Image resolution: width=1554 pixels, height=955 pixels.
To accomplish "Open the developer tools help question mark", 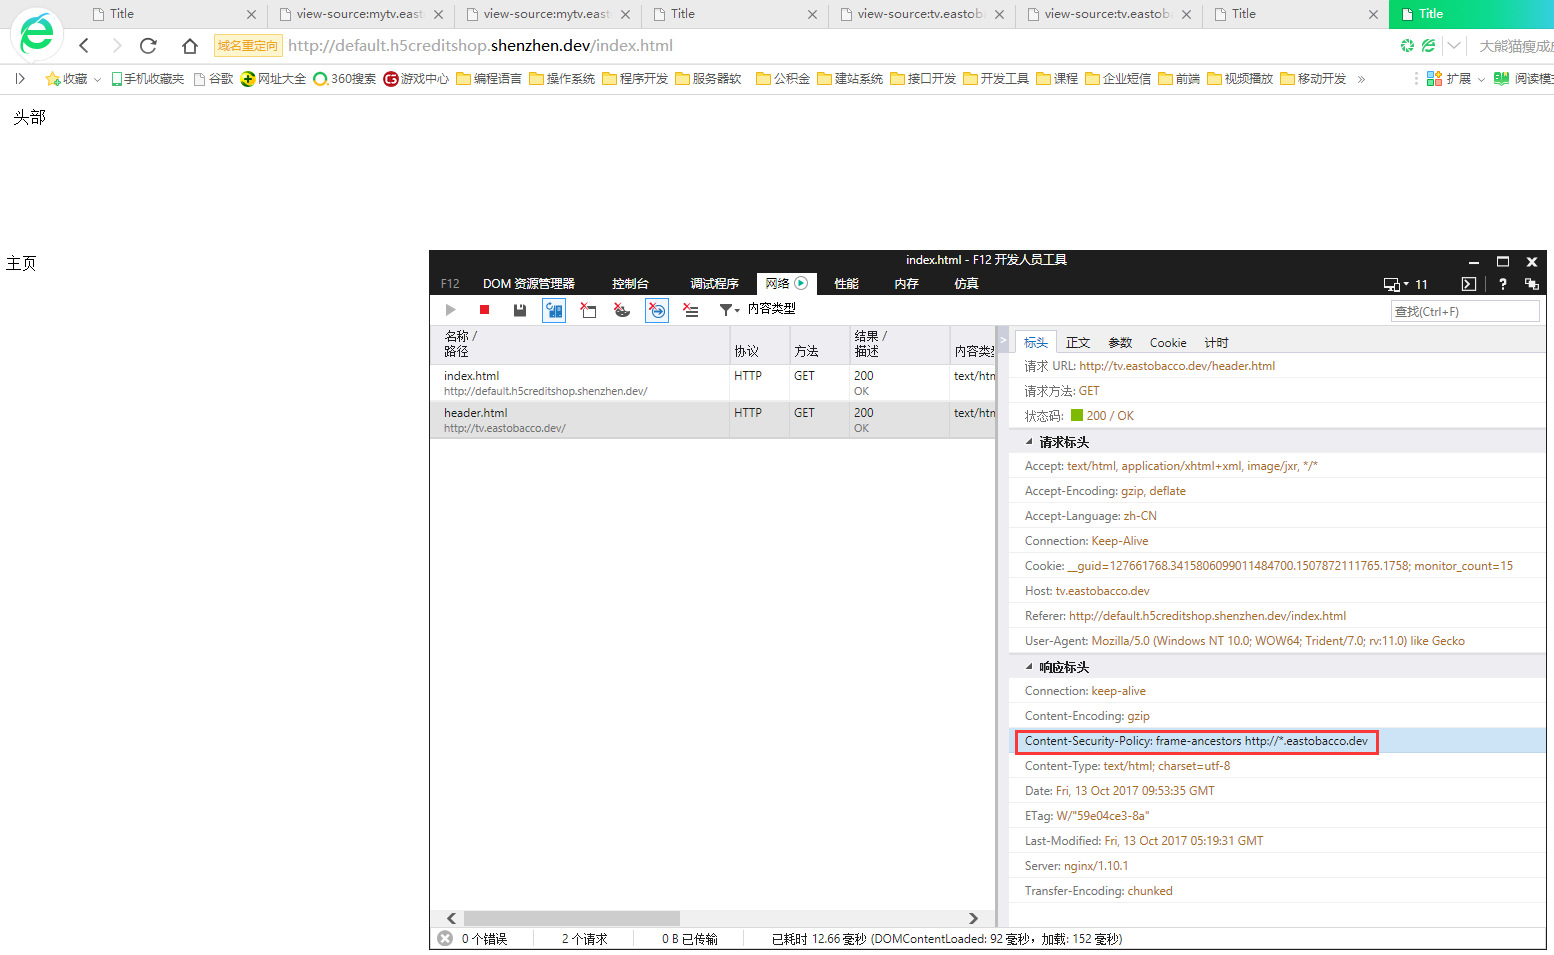I will click(x=1502, y=284).
